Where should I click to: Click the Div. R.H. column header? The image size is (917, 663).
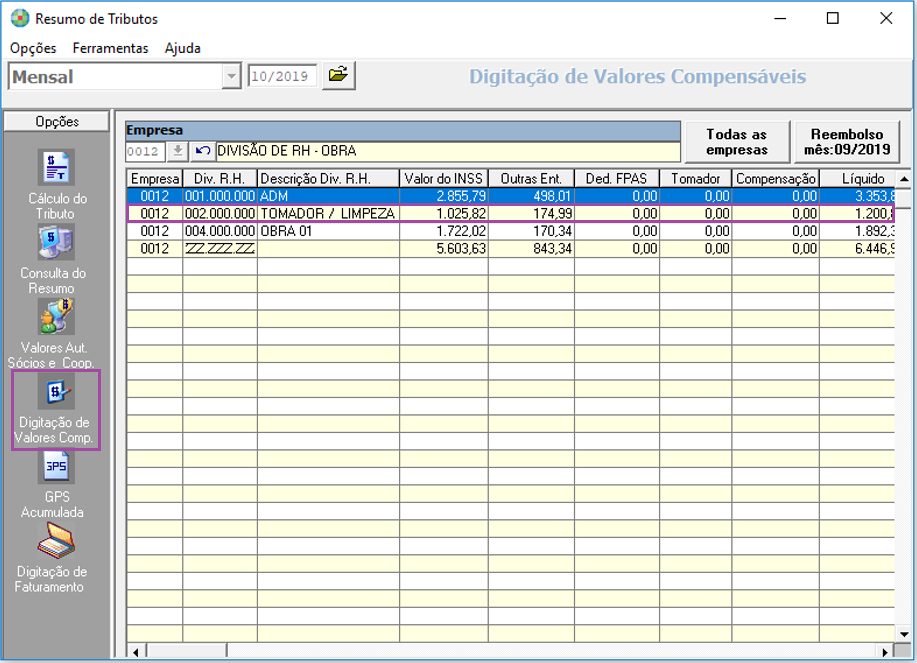tap(220, 178)
